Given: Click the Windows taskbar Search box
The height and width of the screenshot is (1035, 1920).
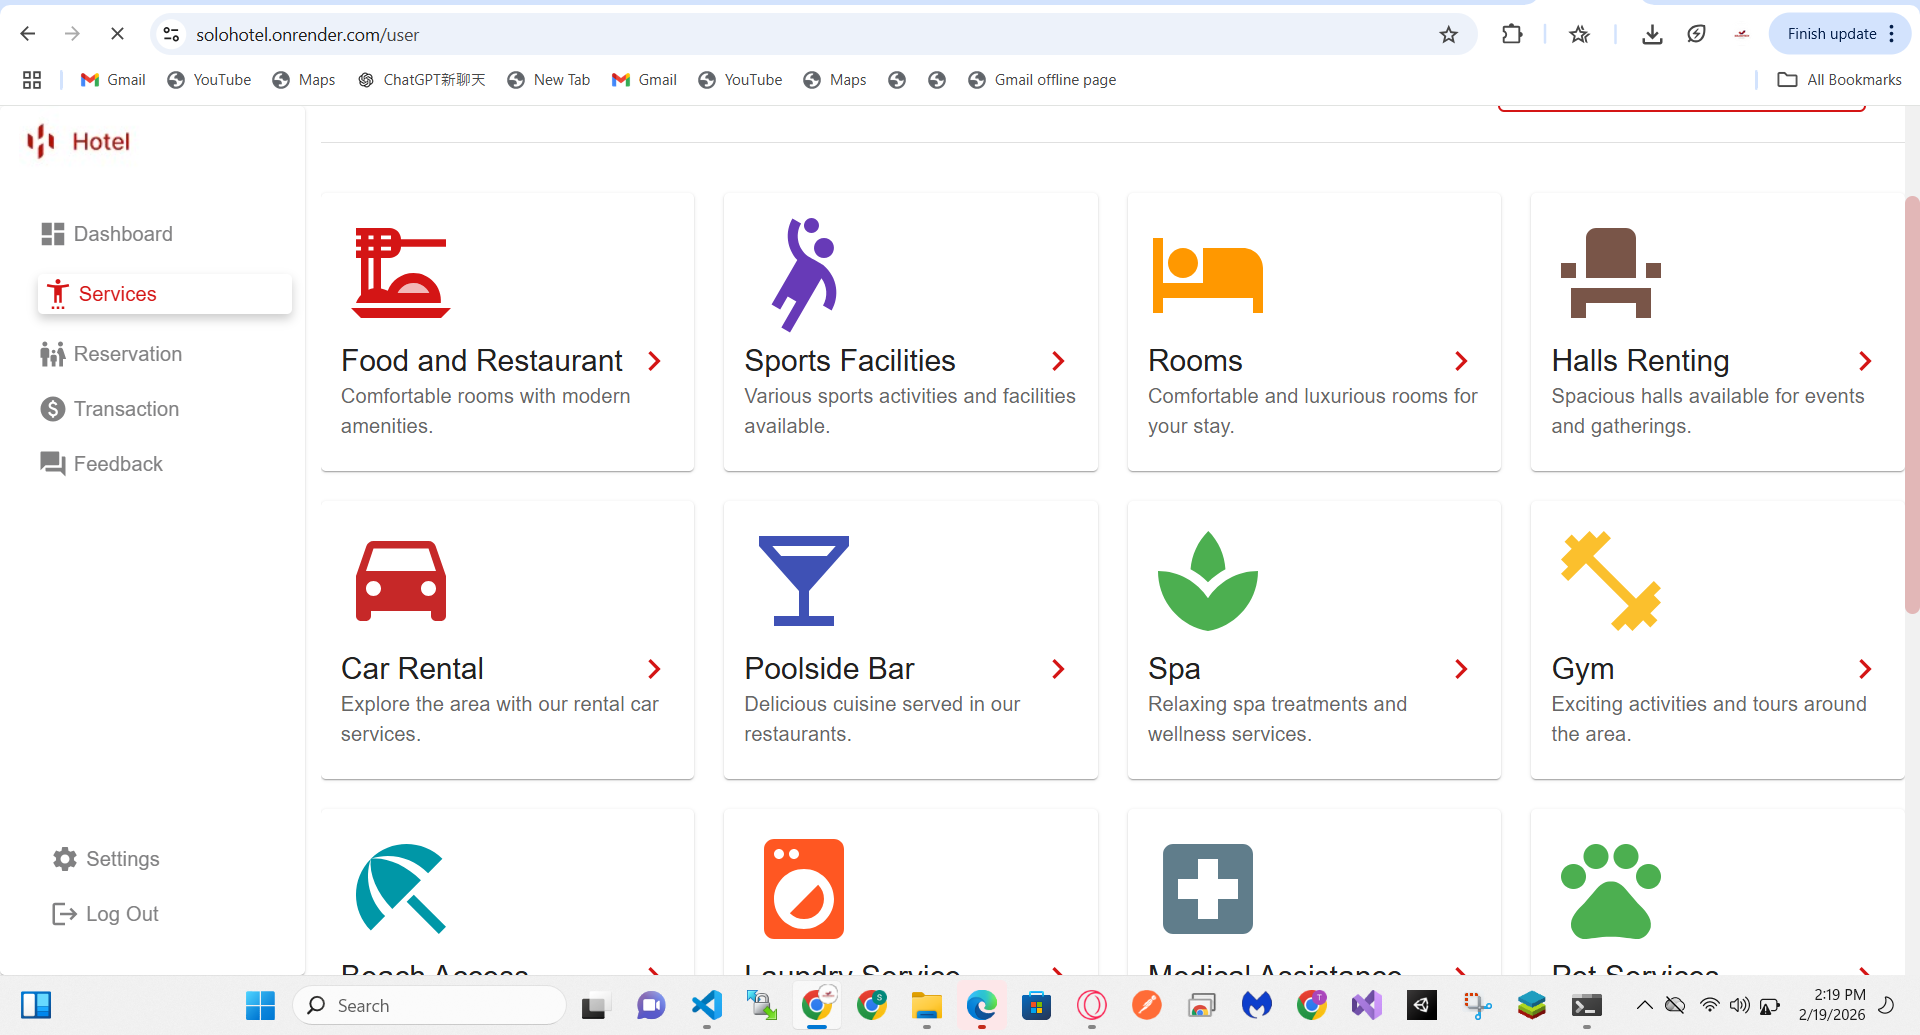Looking at the screenshot, I should [430, 1005].
